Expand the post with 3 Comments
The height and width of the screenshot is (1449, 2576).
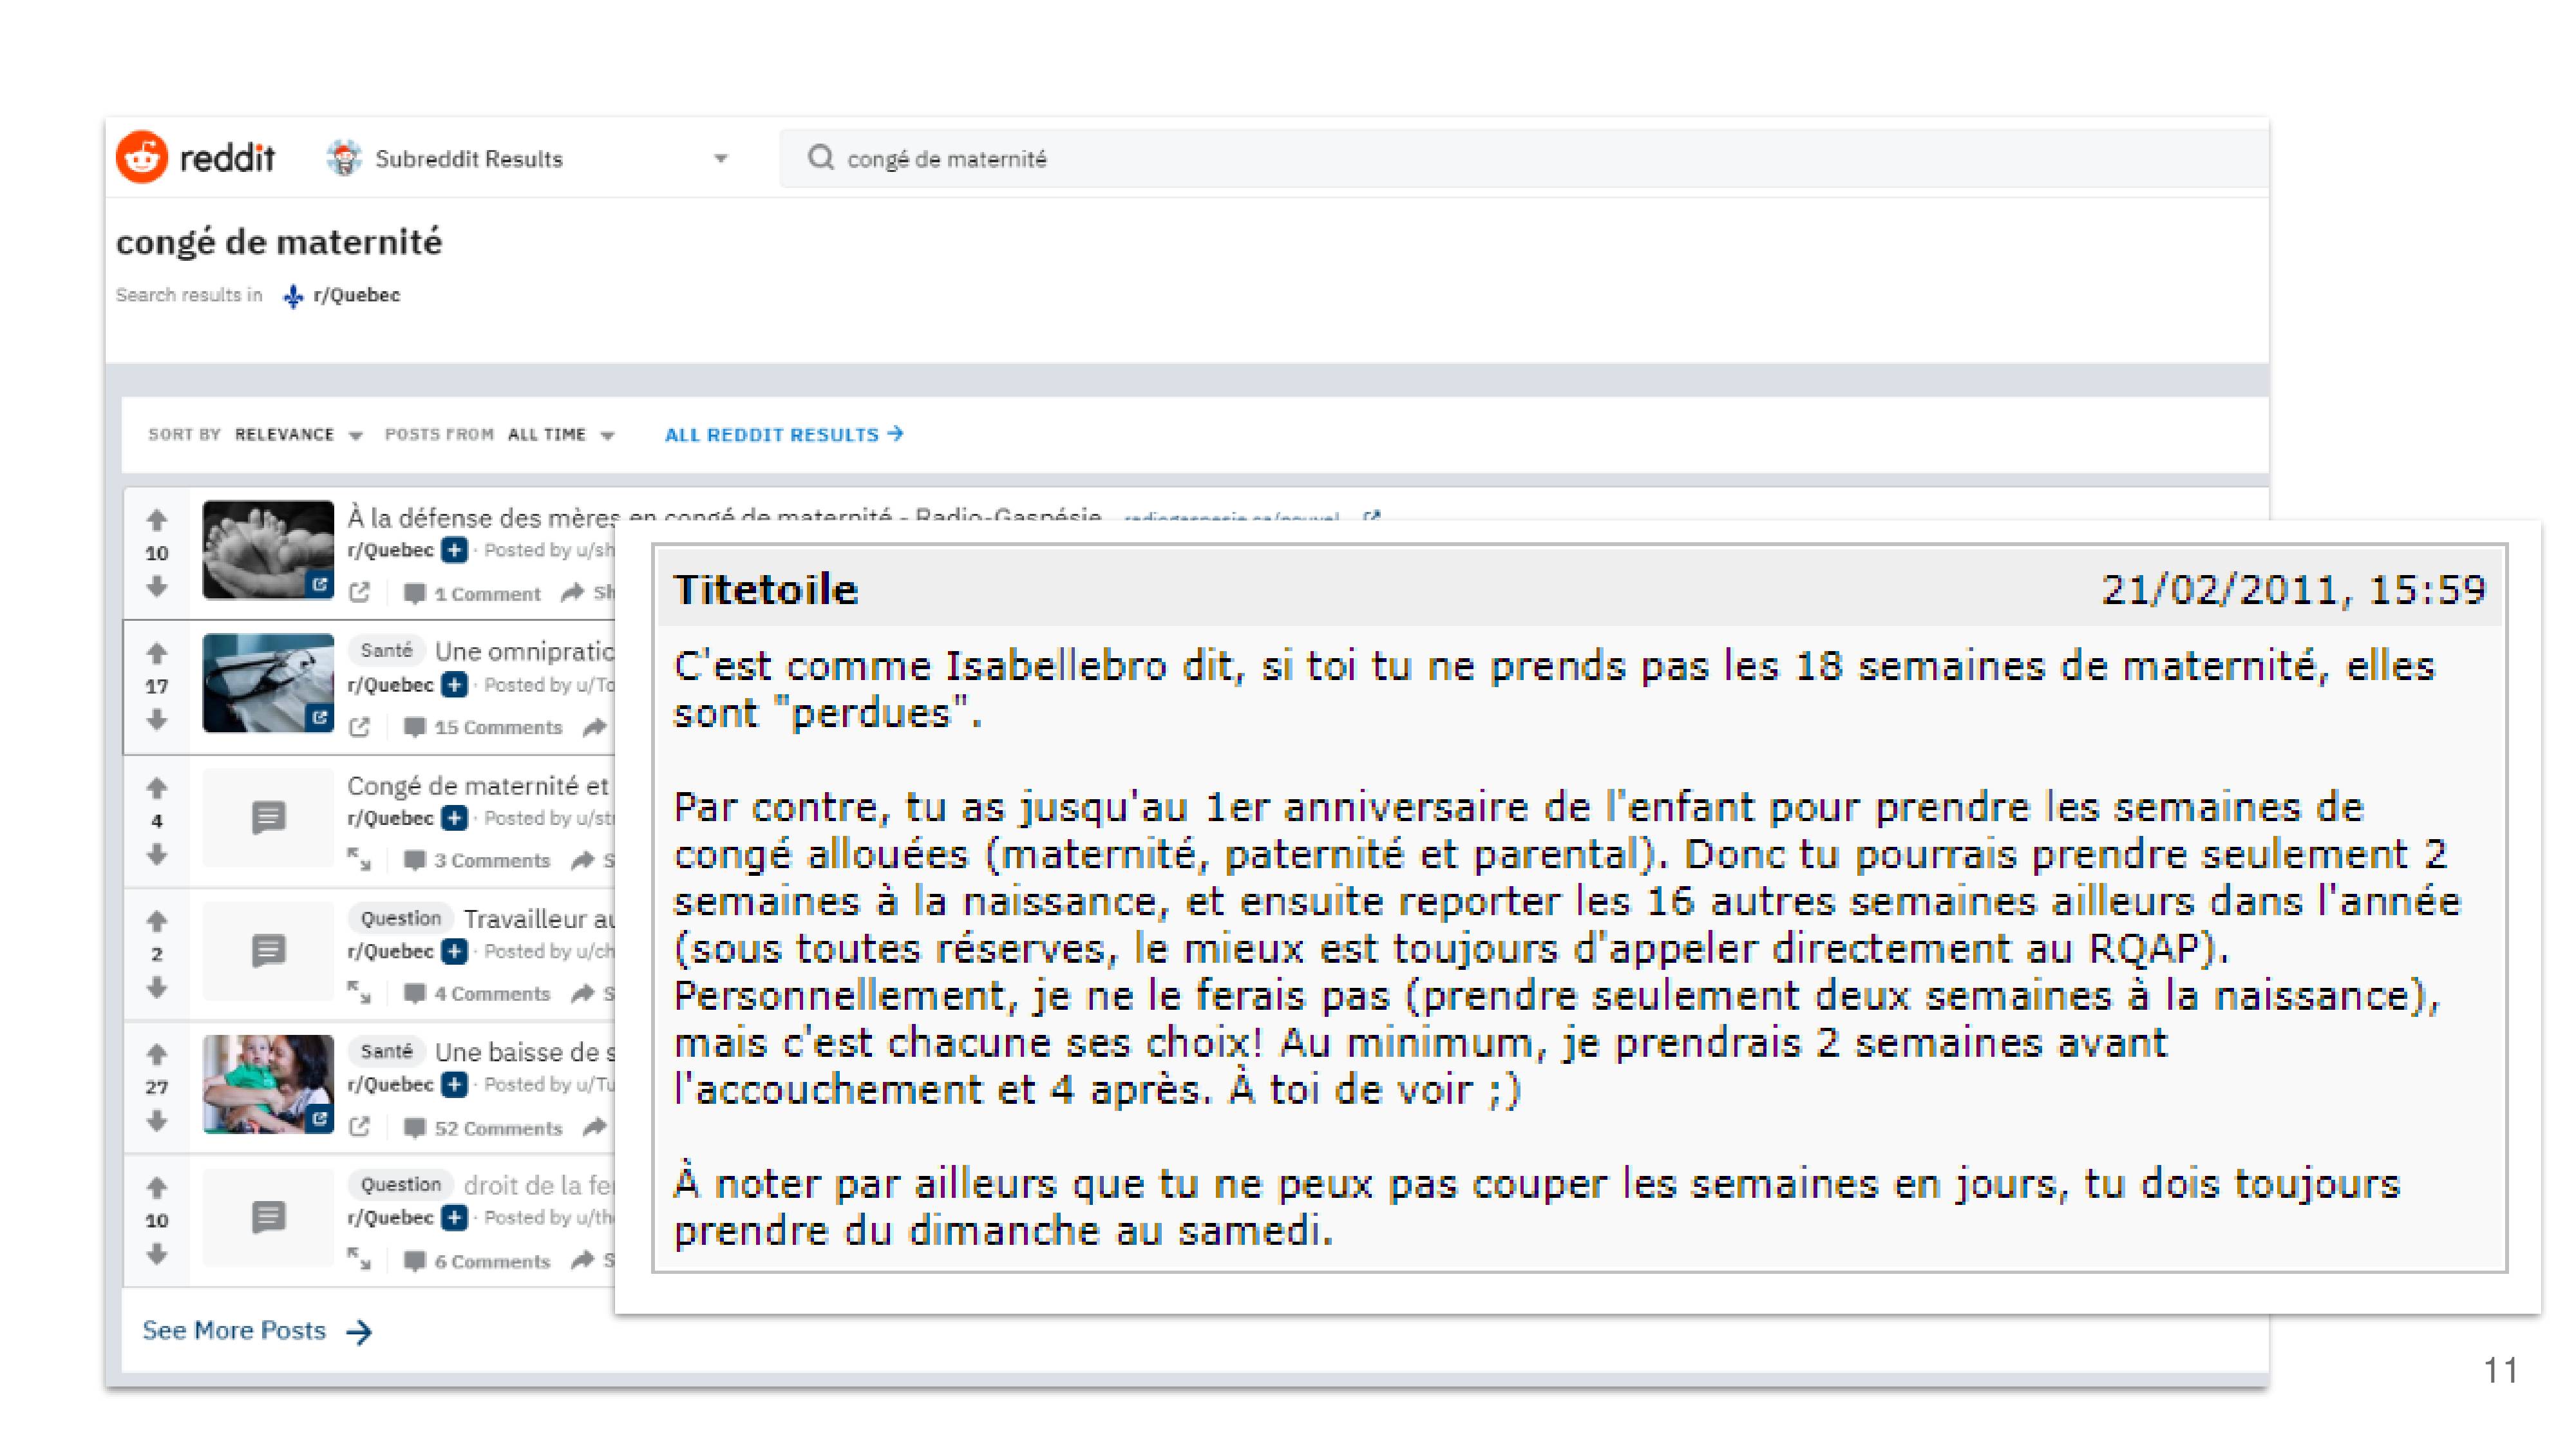359,860
